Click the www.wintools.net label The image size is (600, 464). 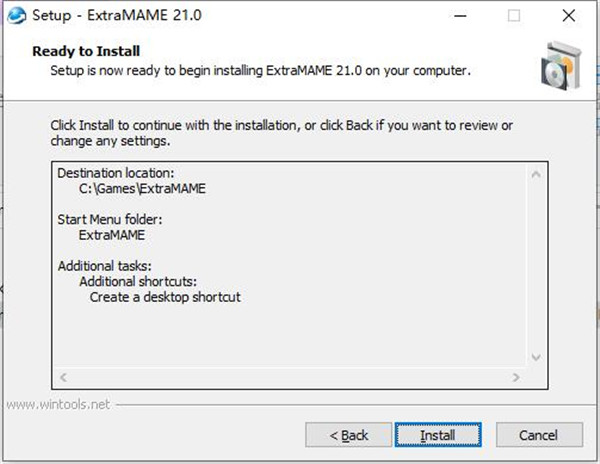coord(59,404)
